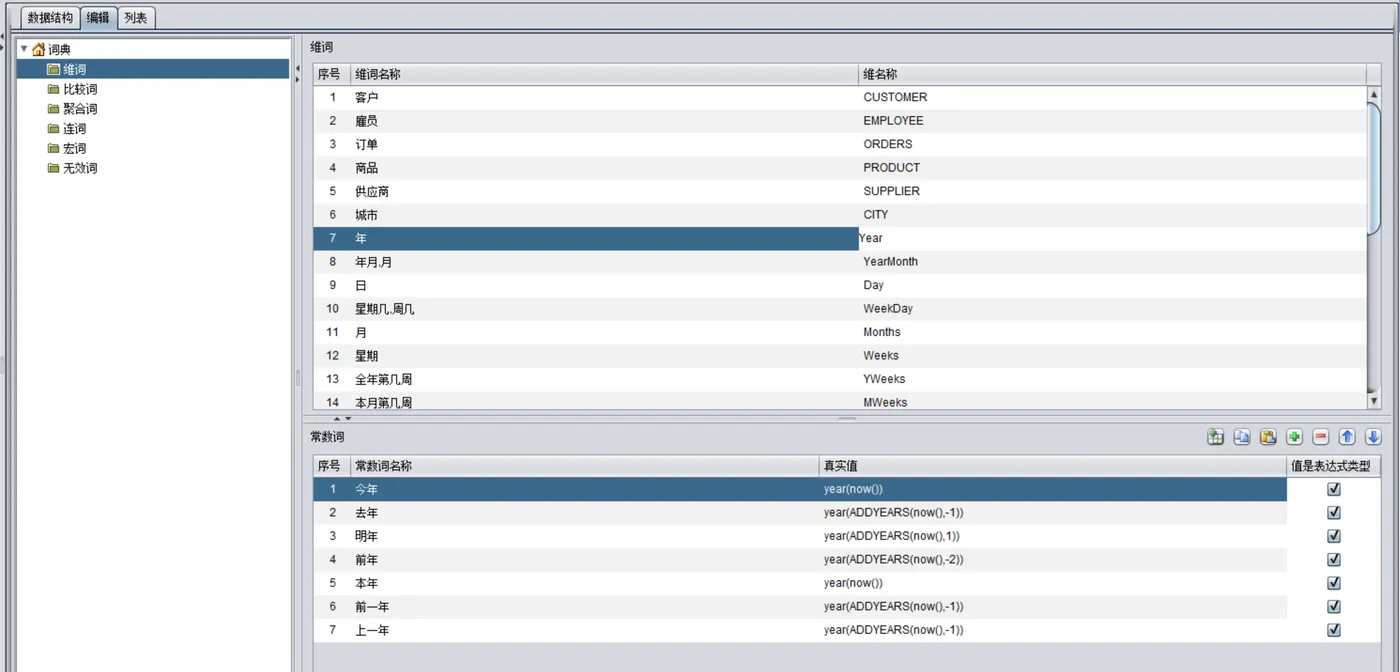
Task: Click the import table icon in 常数词 toolbar
Action: click(x=1215, y=437)
